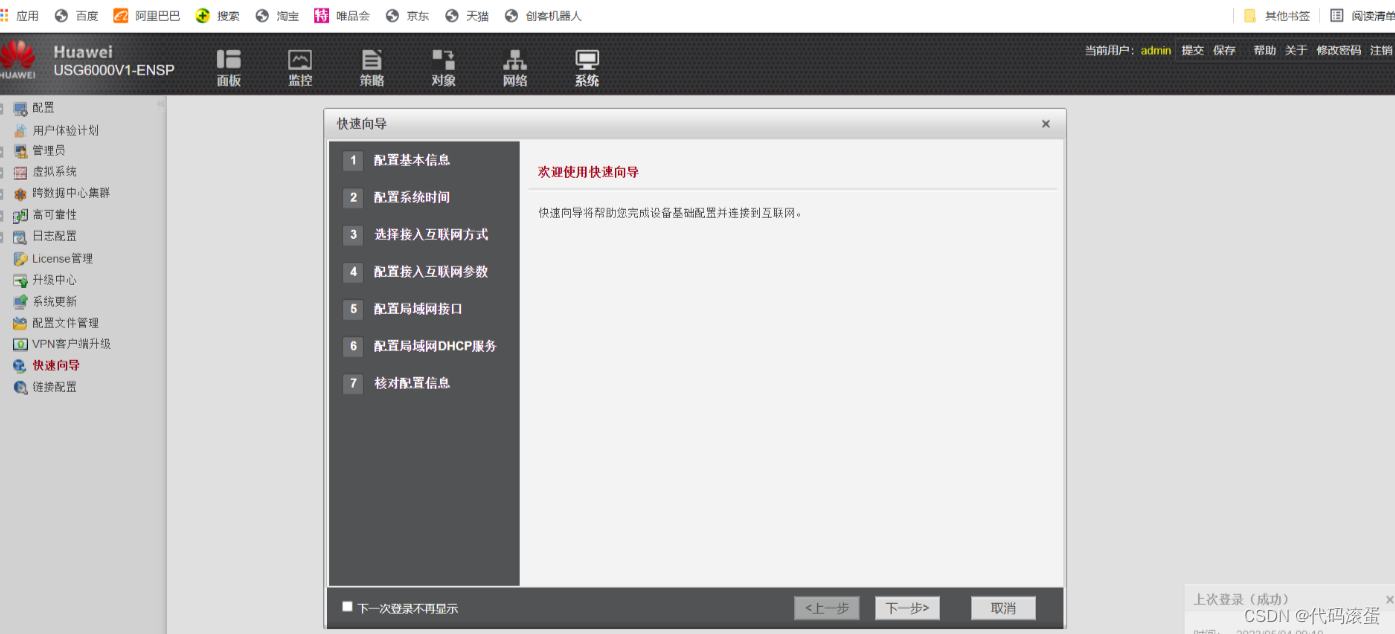Open the 帮助 help link
The height and width of the screenshot is (634, 1395).
(1265, 50)
